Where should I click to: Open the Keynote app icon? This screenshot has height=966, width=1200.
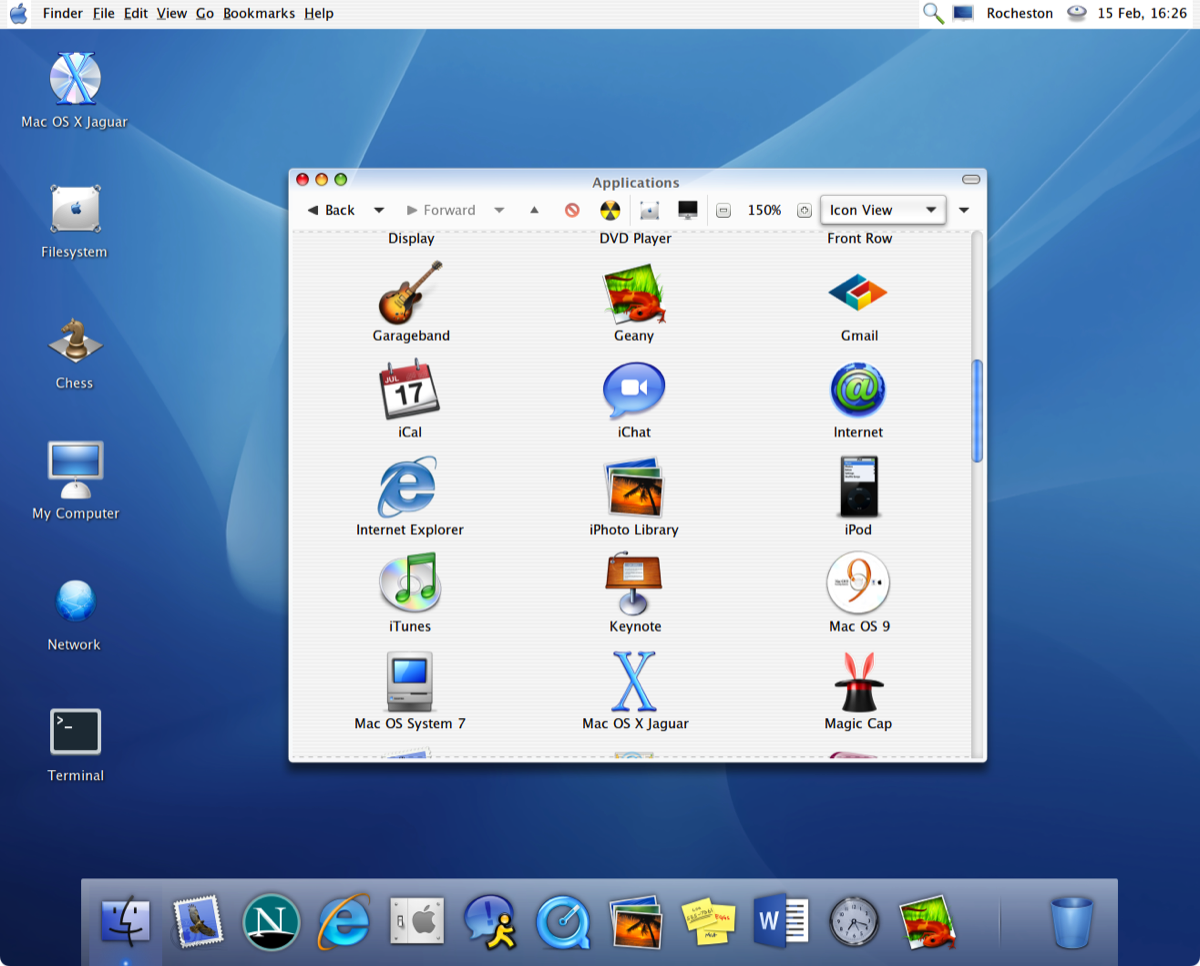coord(634,585)
